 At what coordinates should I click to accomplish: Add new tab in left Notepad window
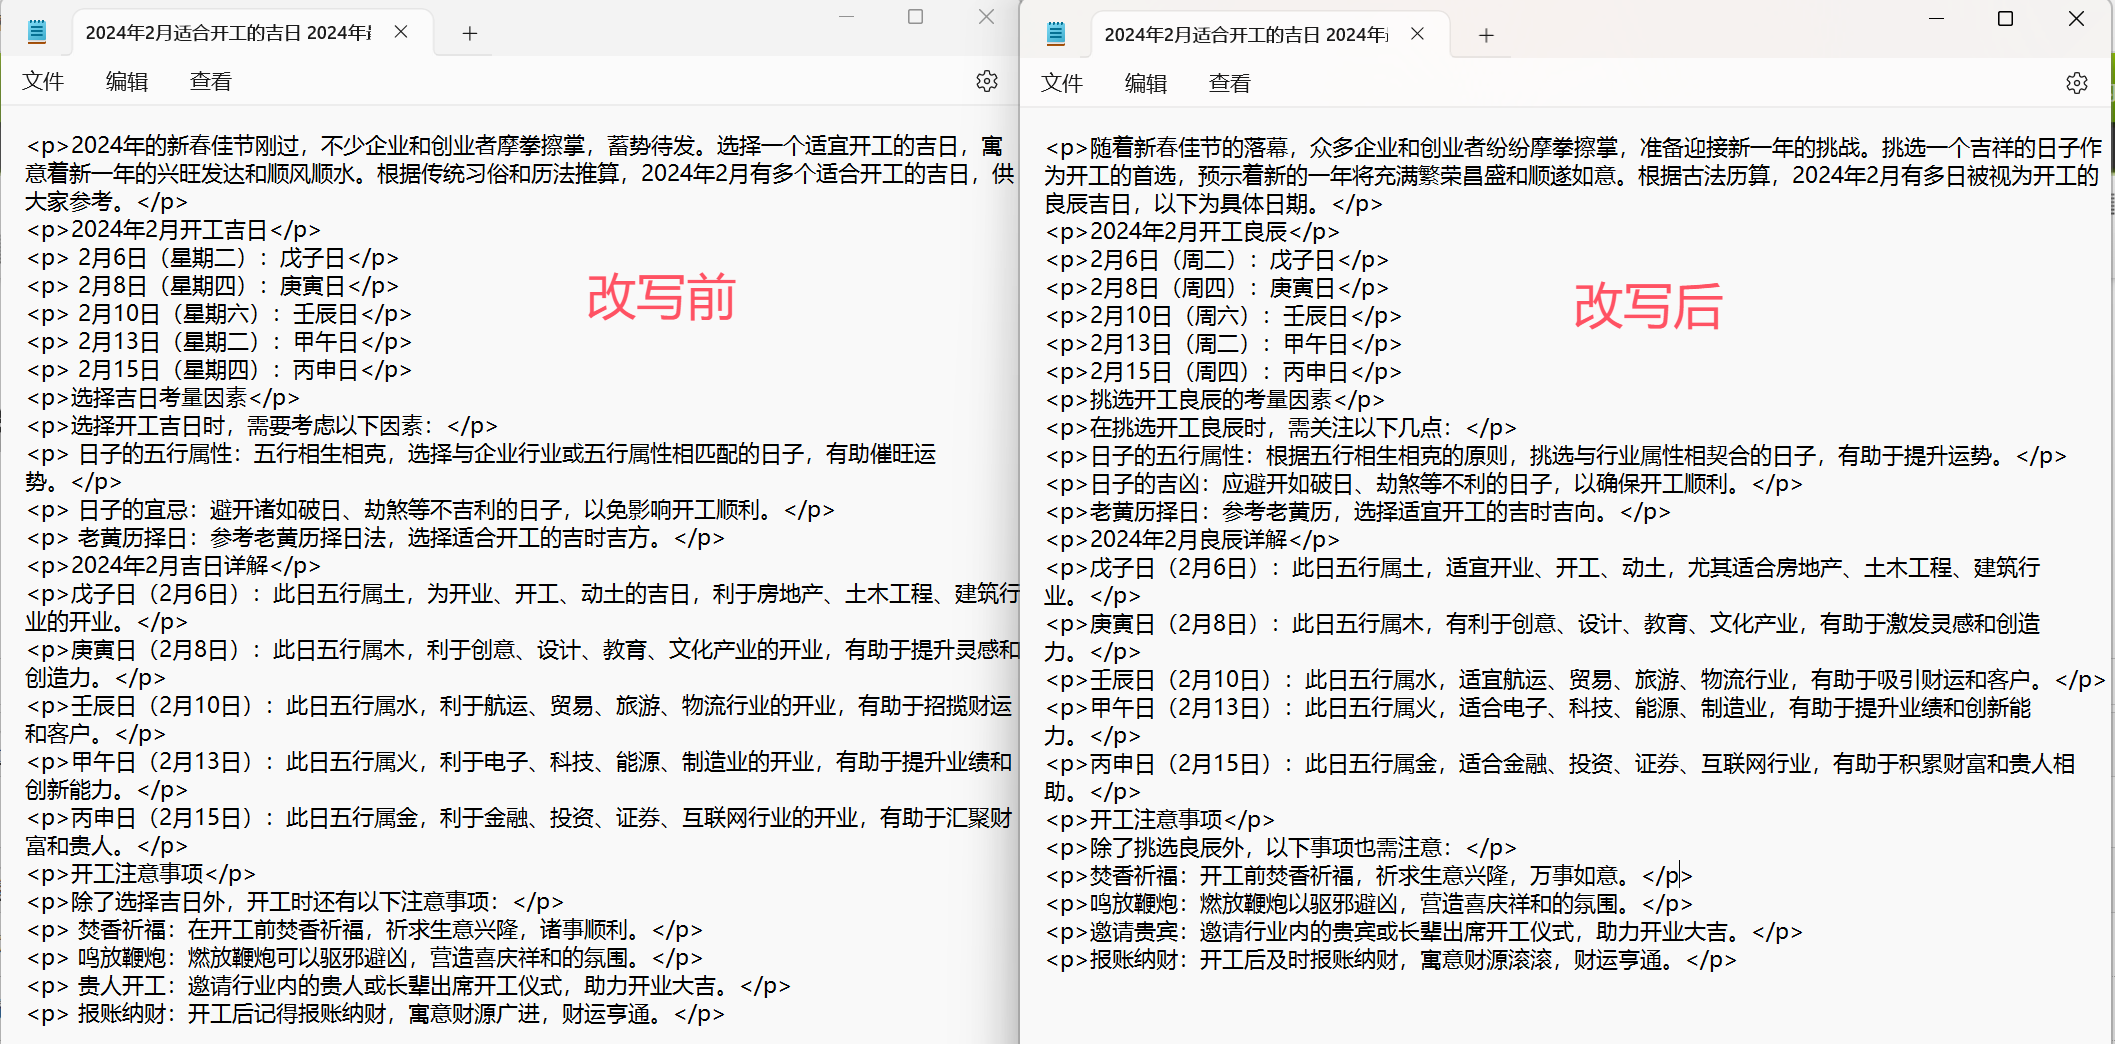click(x=469, y=33)
